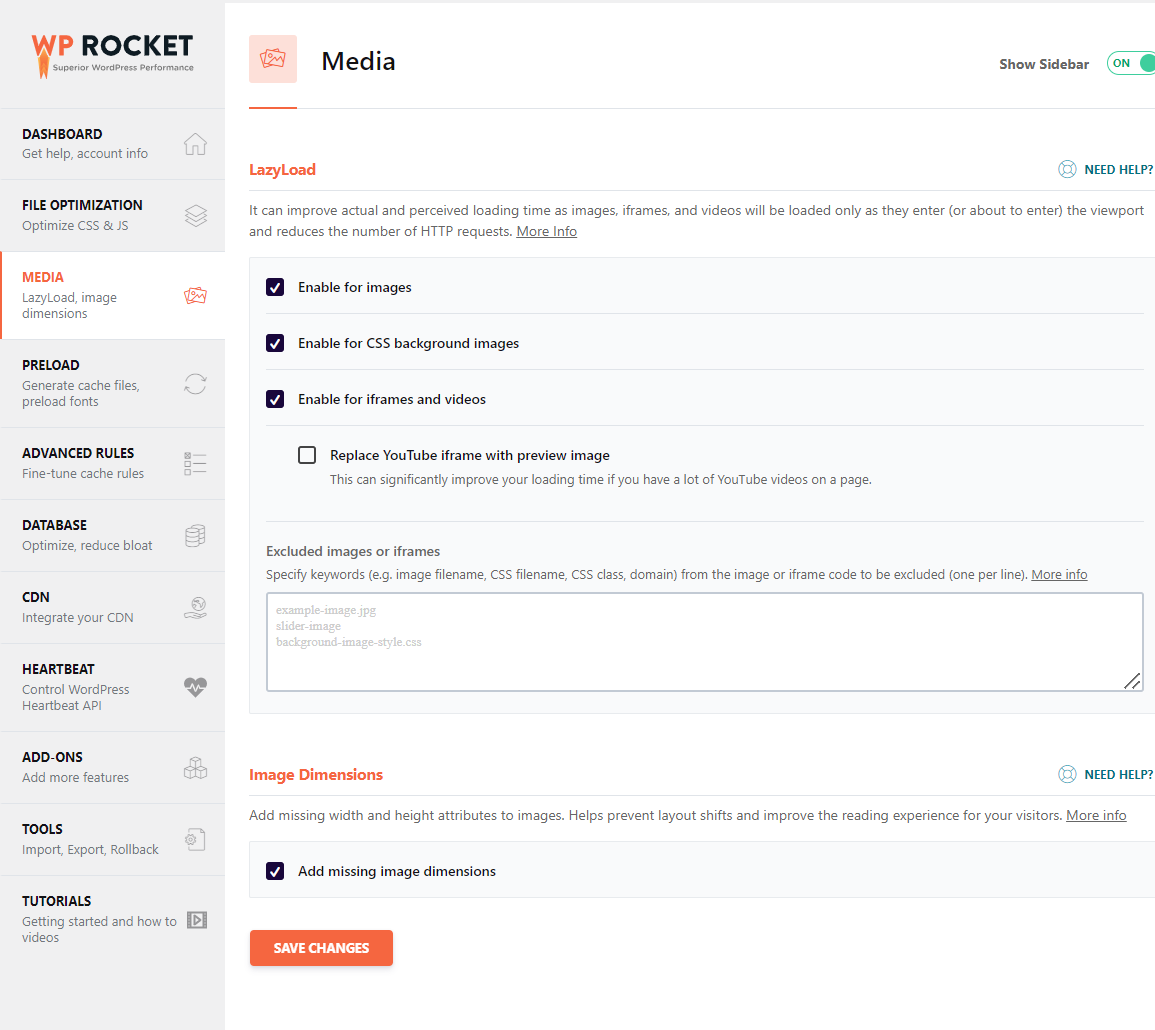The width and height of the screenshot is (1155, 1030).
Task: Click the Tools gear document icon
Action: point(195,839)
